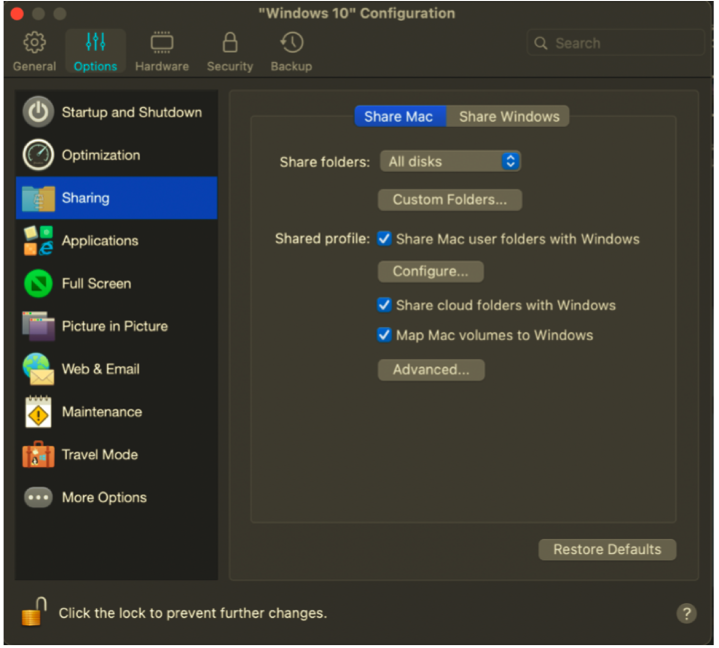The image size is (719, 648).
Task: Switch to the Share Windows tab
Action: pos(508,116)
